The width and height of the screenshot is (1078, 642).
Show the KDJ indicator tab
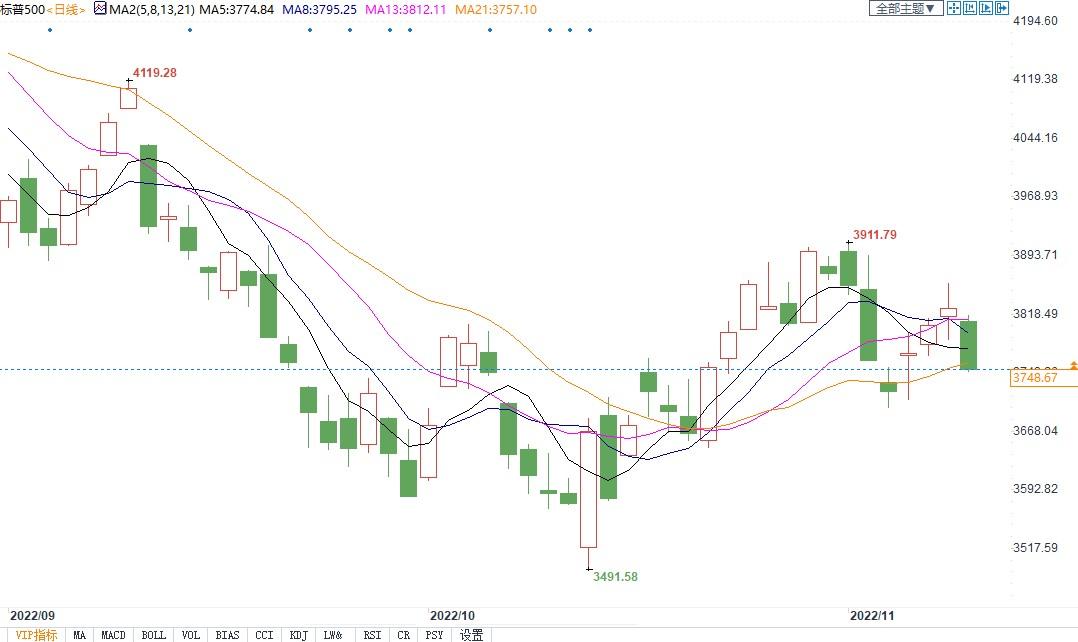(x=298, y=635)
